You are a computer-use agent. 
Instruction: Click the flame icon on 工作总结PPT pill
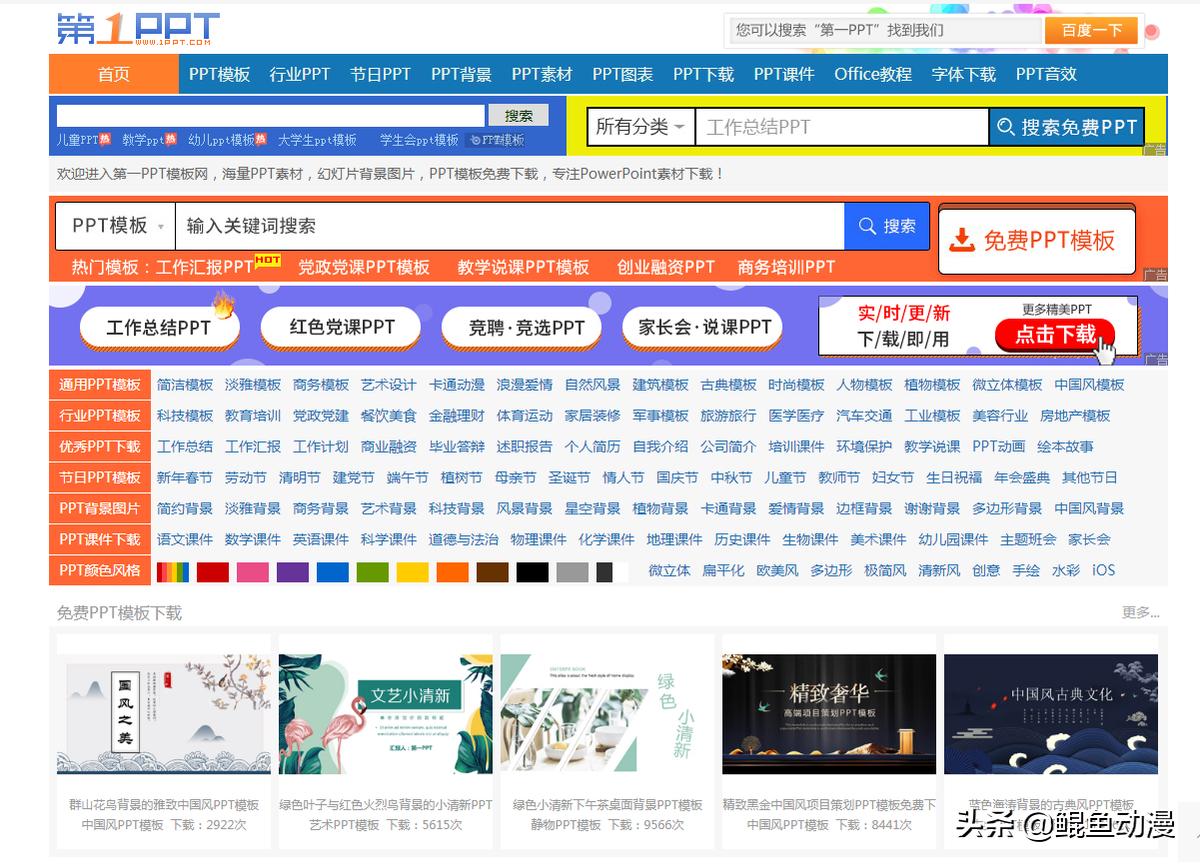click(x=223, y=304)
